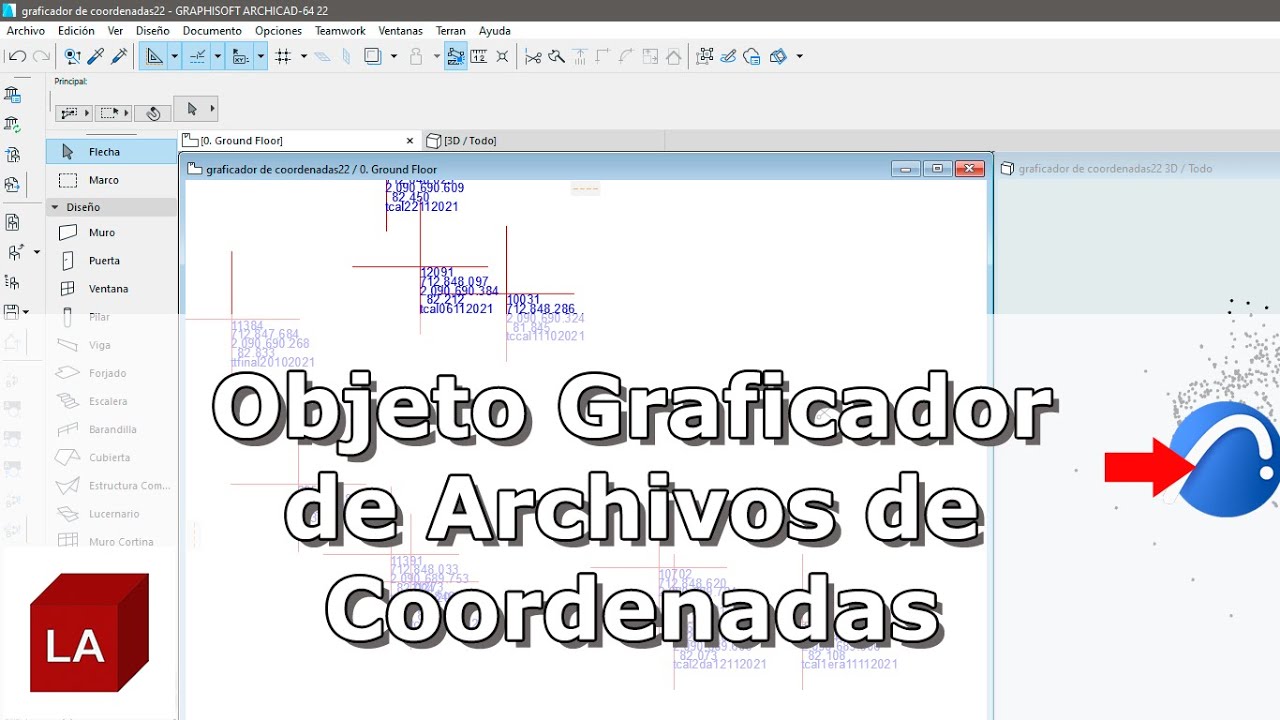Open the Diseño menu
The image size is (1280, 720).
(152, 31)
